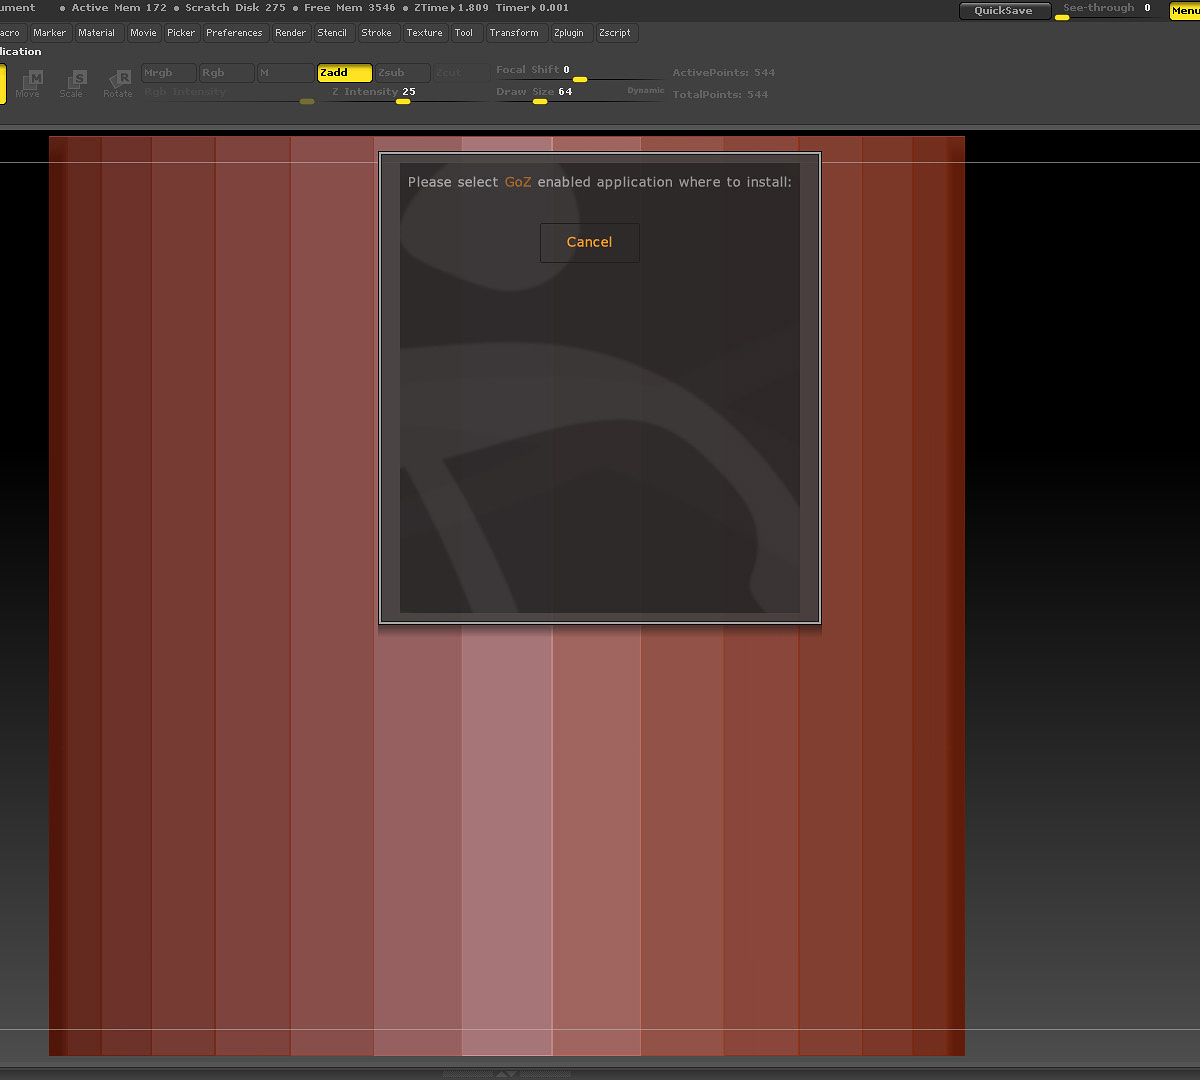The width and height of the screenshot is (1200, 1080).
Task: Open the Texture menu
Action: coord(424,33)
